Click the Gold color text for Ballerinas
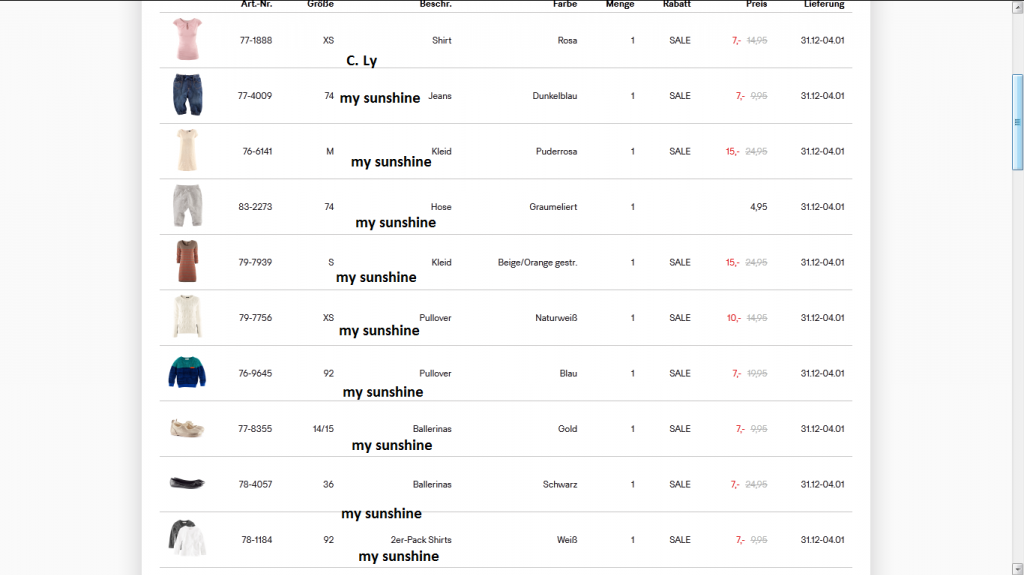This screenshot has width=1024, height=575. [x=567, y=429]
